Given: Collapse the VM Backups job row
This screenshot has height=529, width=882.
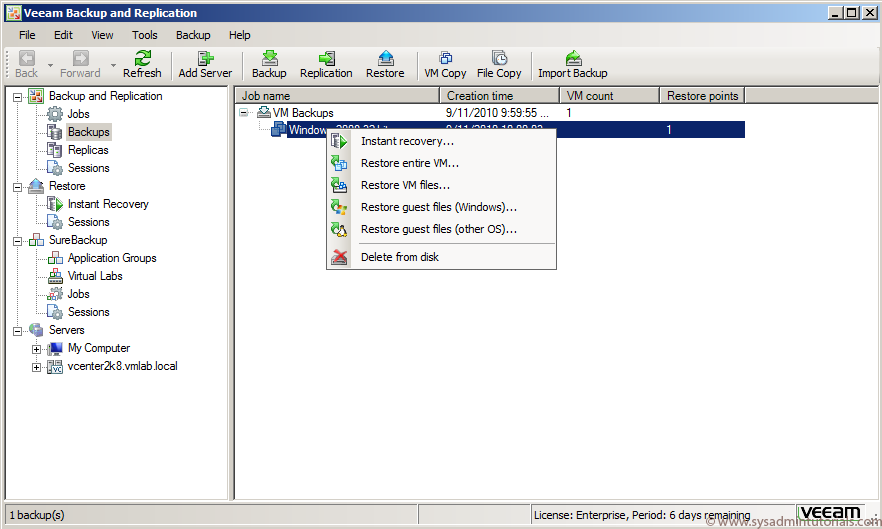Looking at the screenshot, I should 245,113.
